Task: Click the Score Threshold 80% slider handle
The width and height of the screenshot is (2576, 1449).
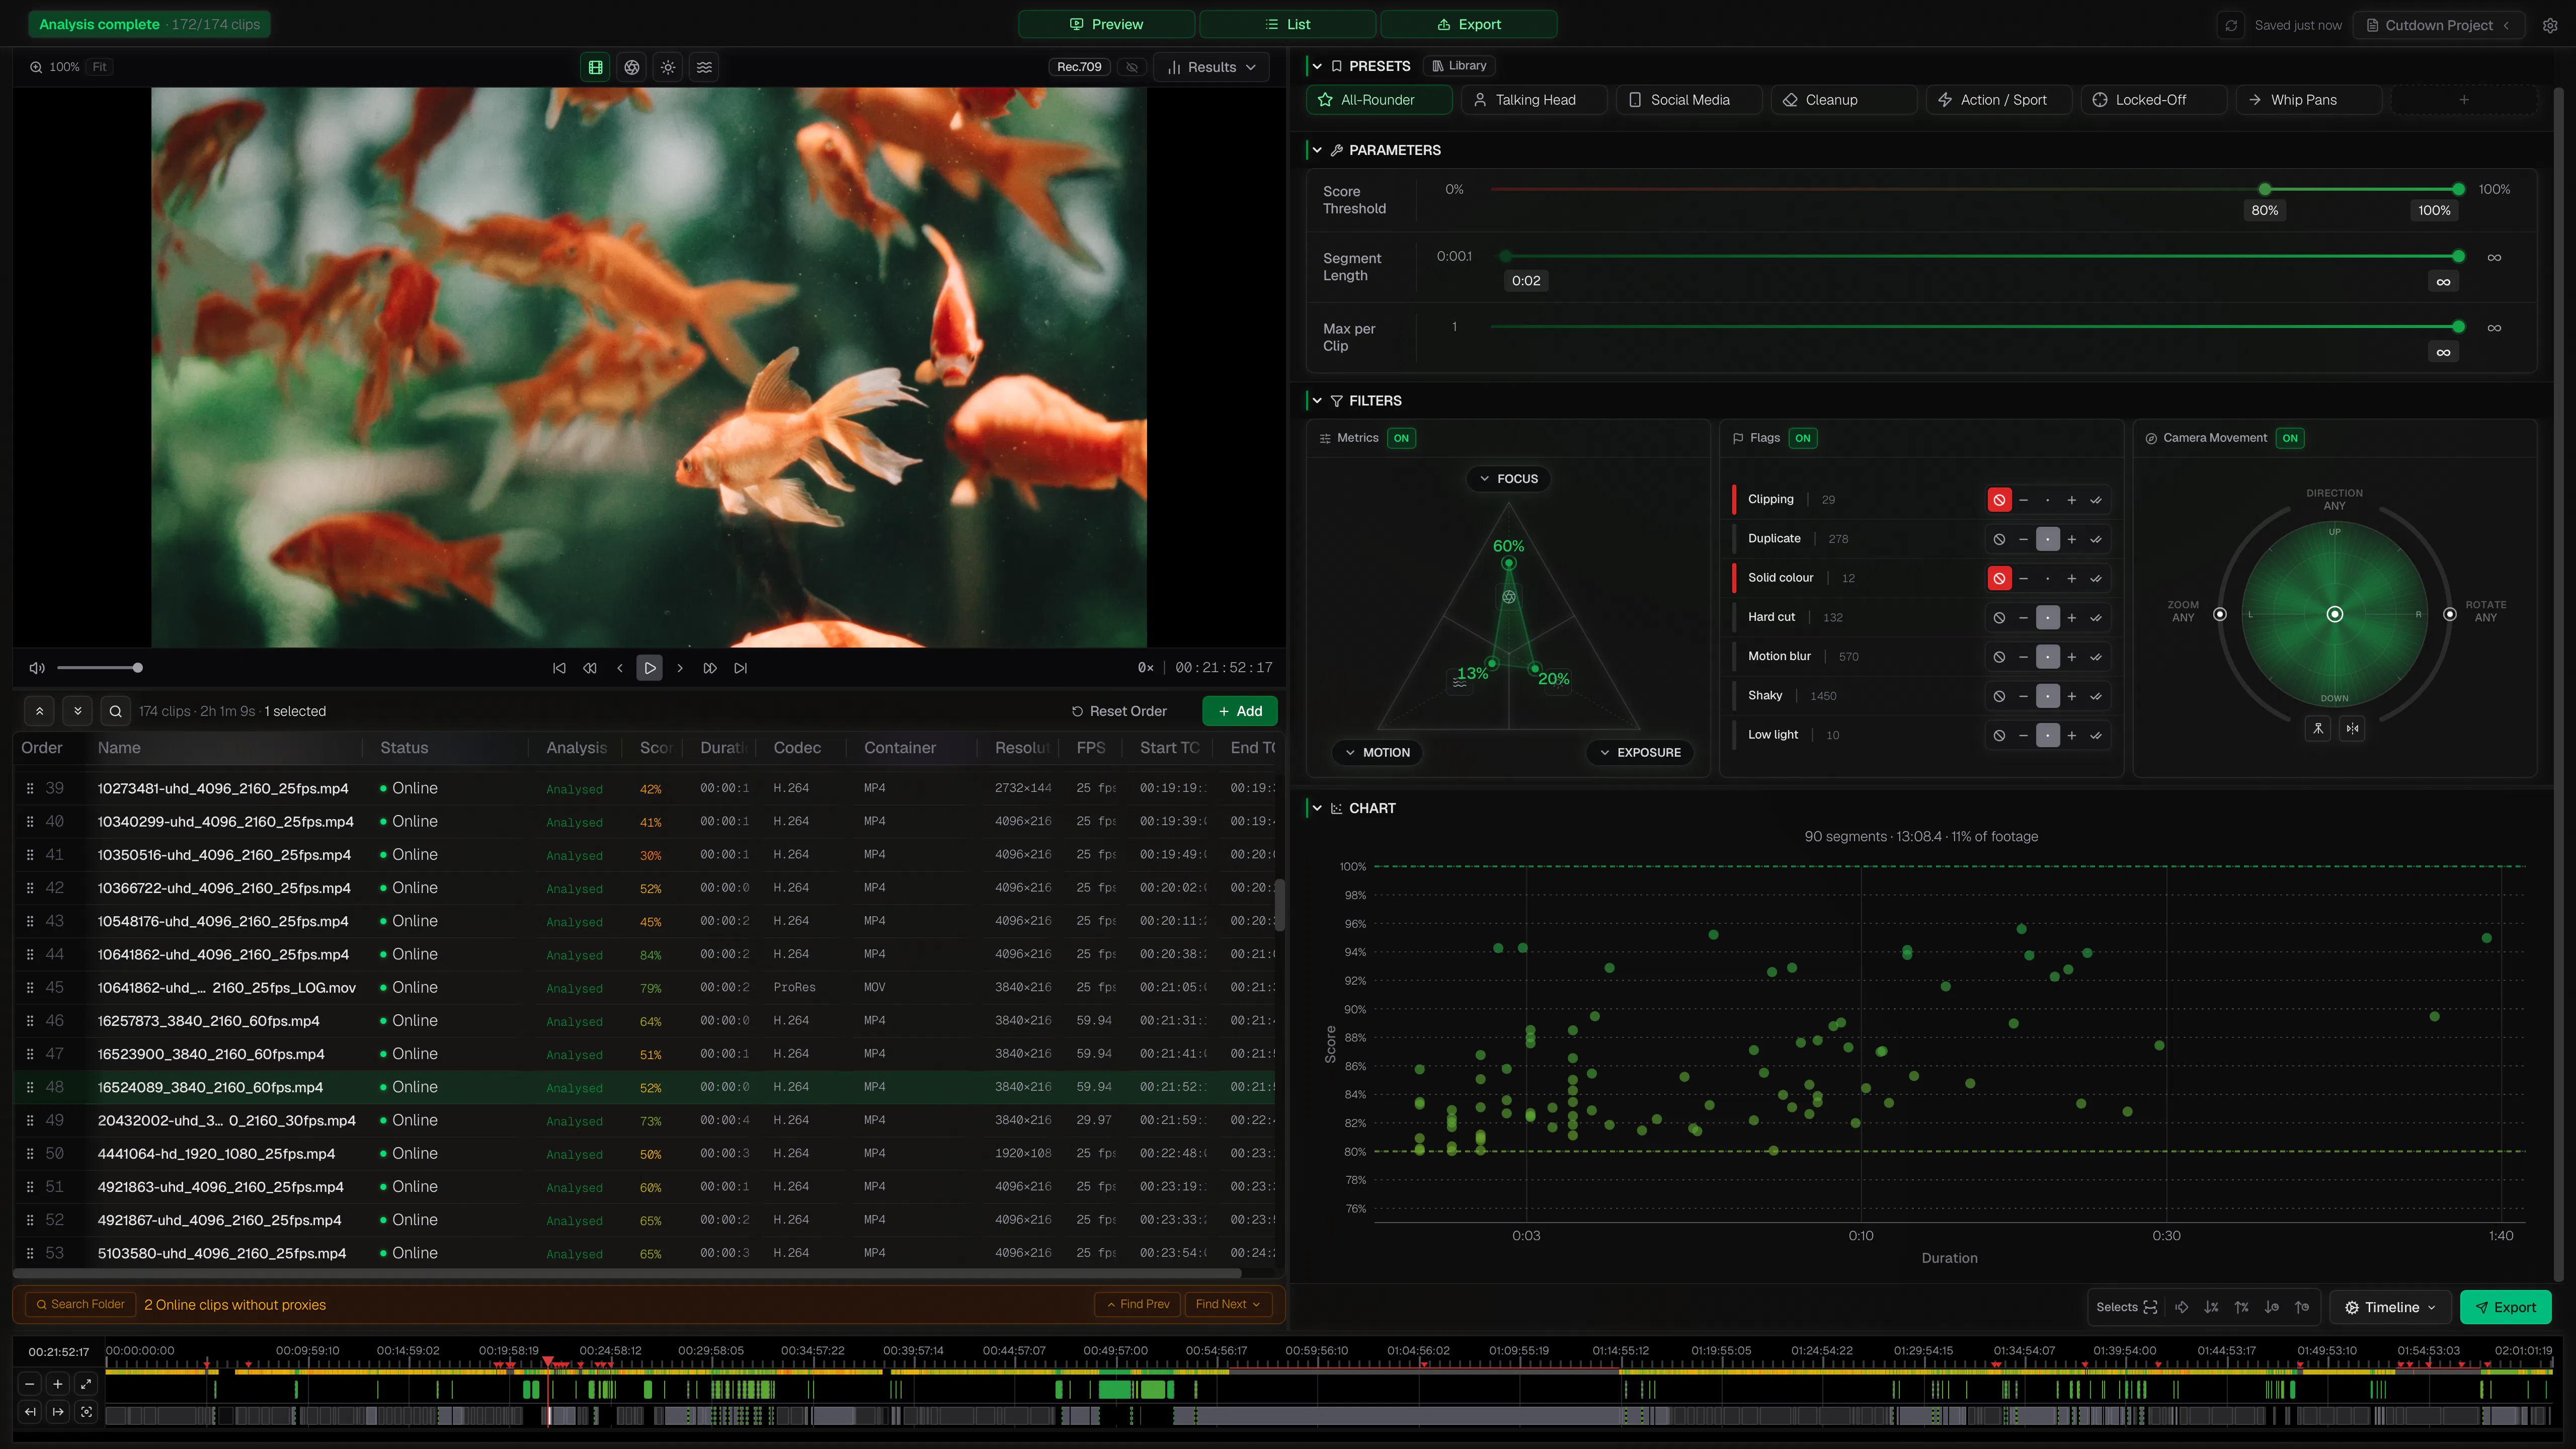Action: pos(2265,189)
